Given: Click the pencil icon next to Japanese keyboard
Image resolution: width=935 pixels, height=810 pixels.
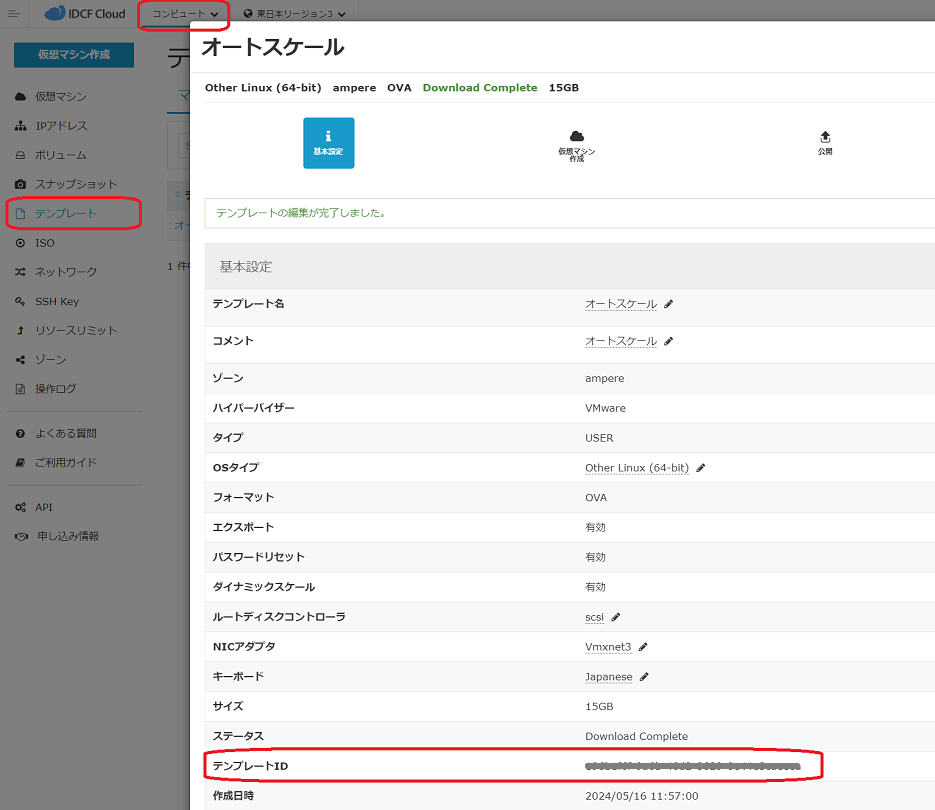Looking at the screenshot, I should 645,677.
